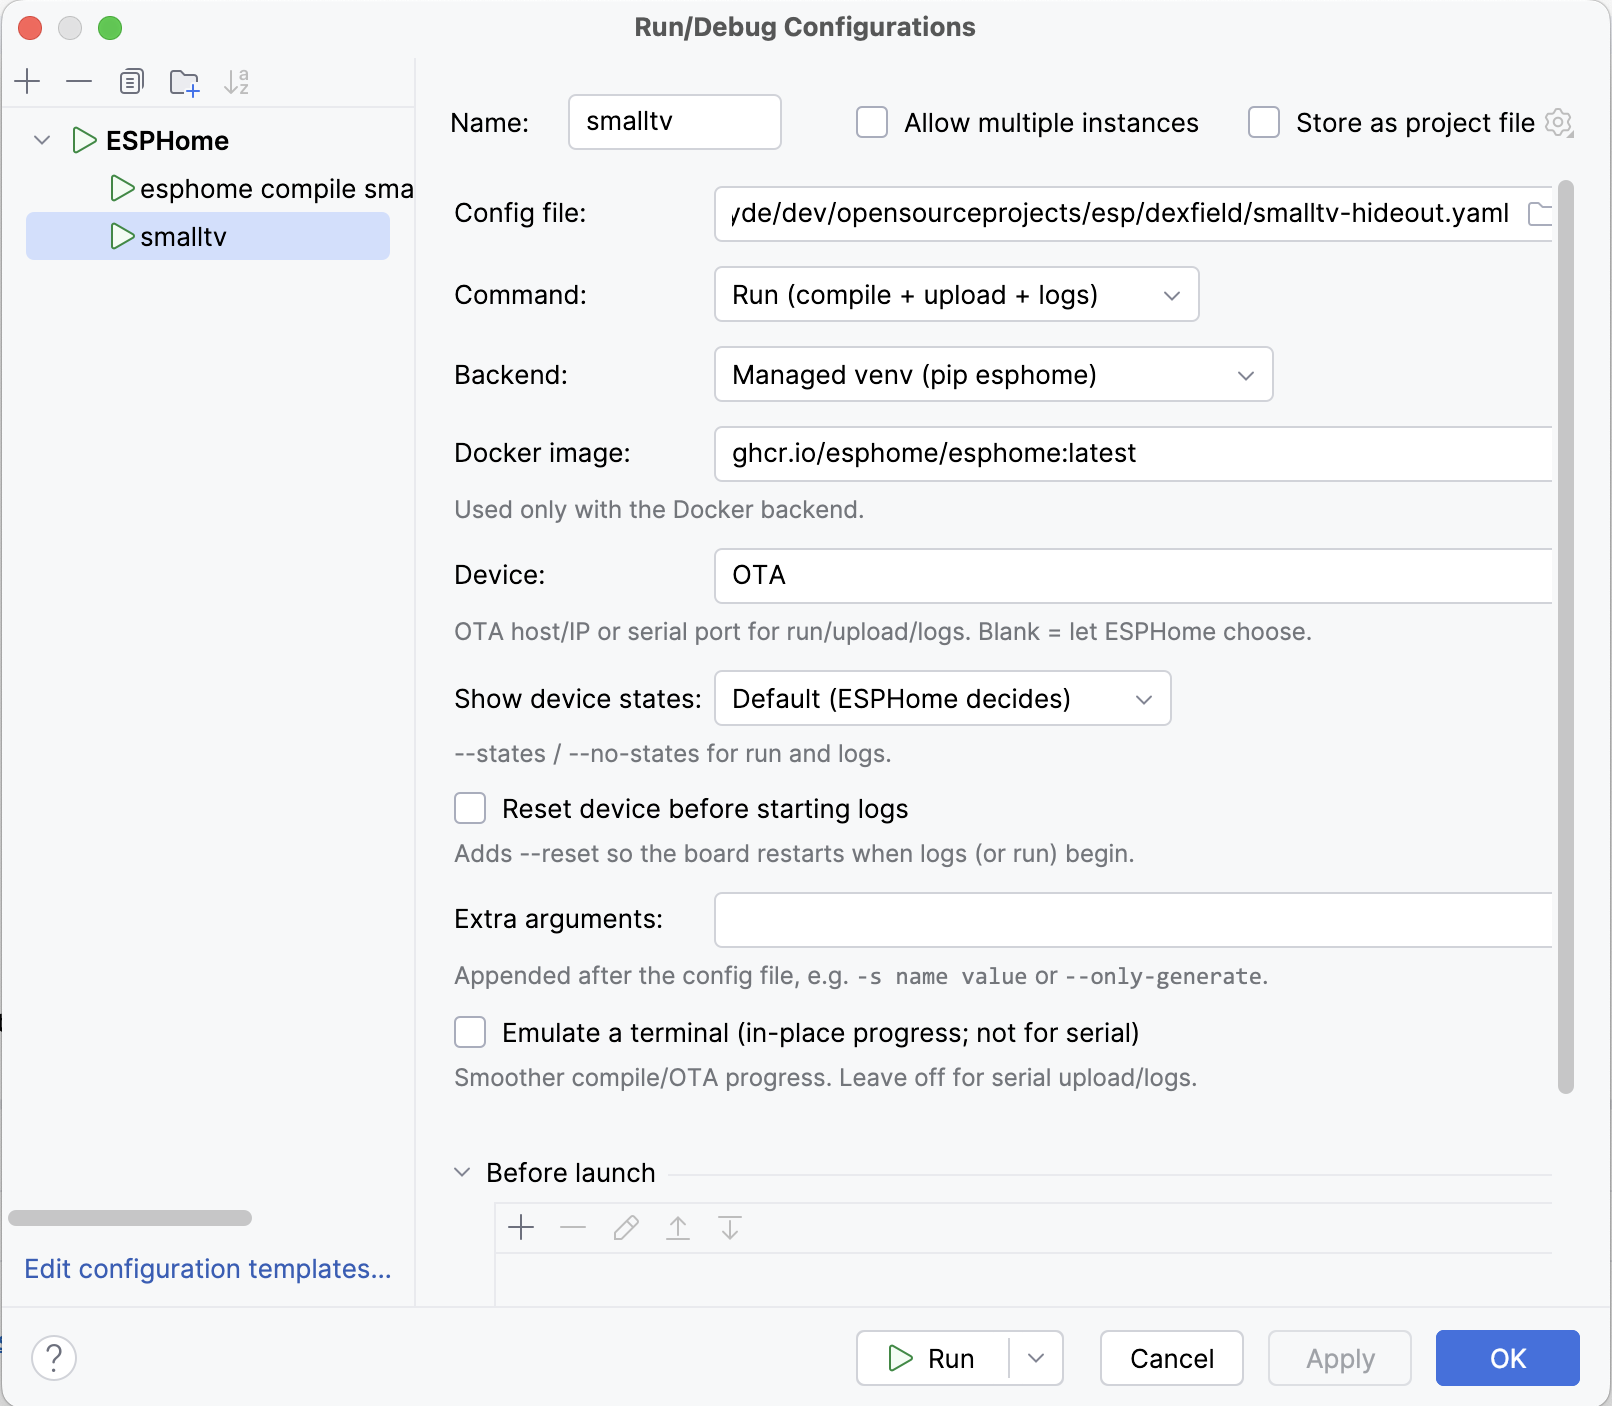Copy the selected configuration

pyautogui.click(x=131, y=81)
